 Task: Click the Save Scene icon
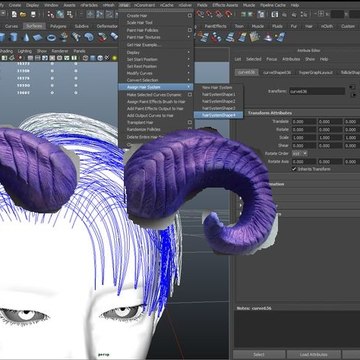click(33, 14)
